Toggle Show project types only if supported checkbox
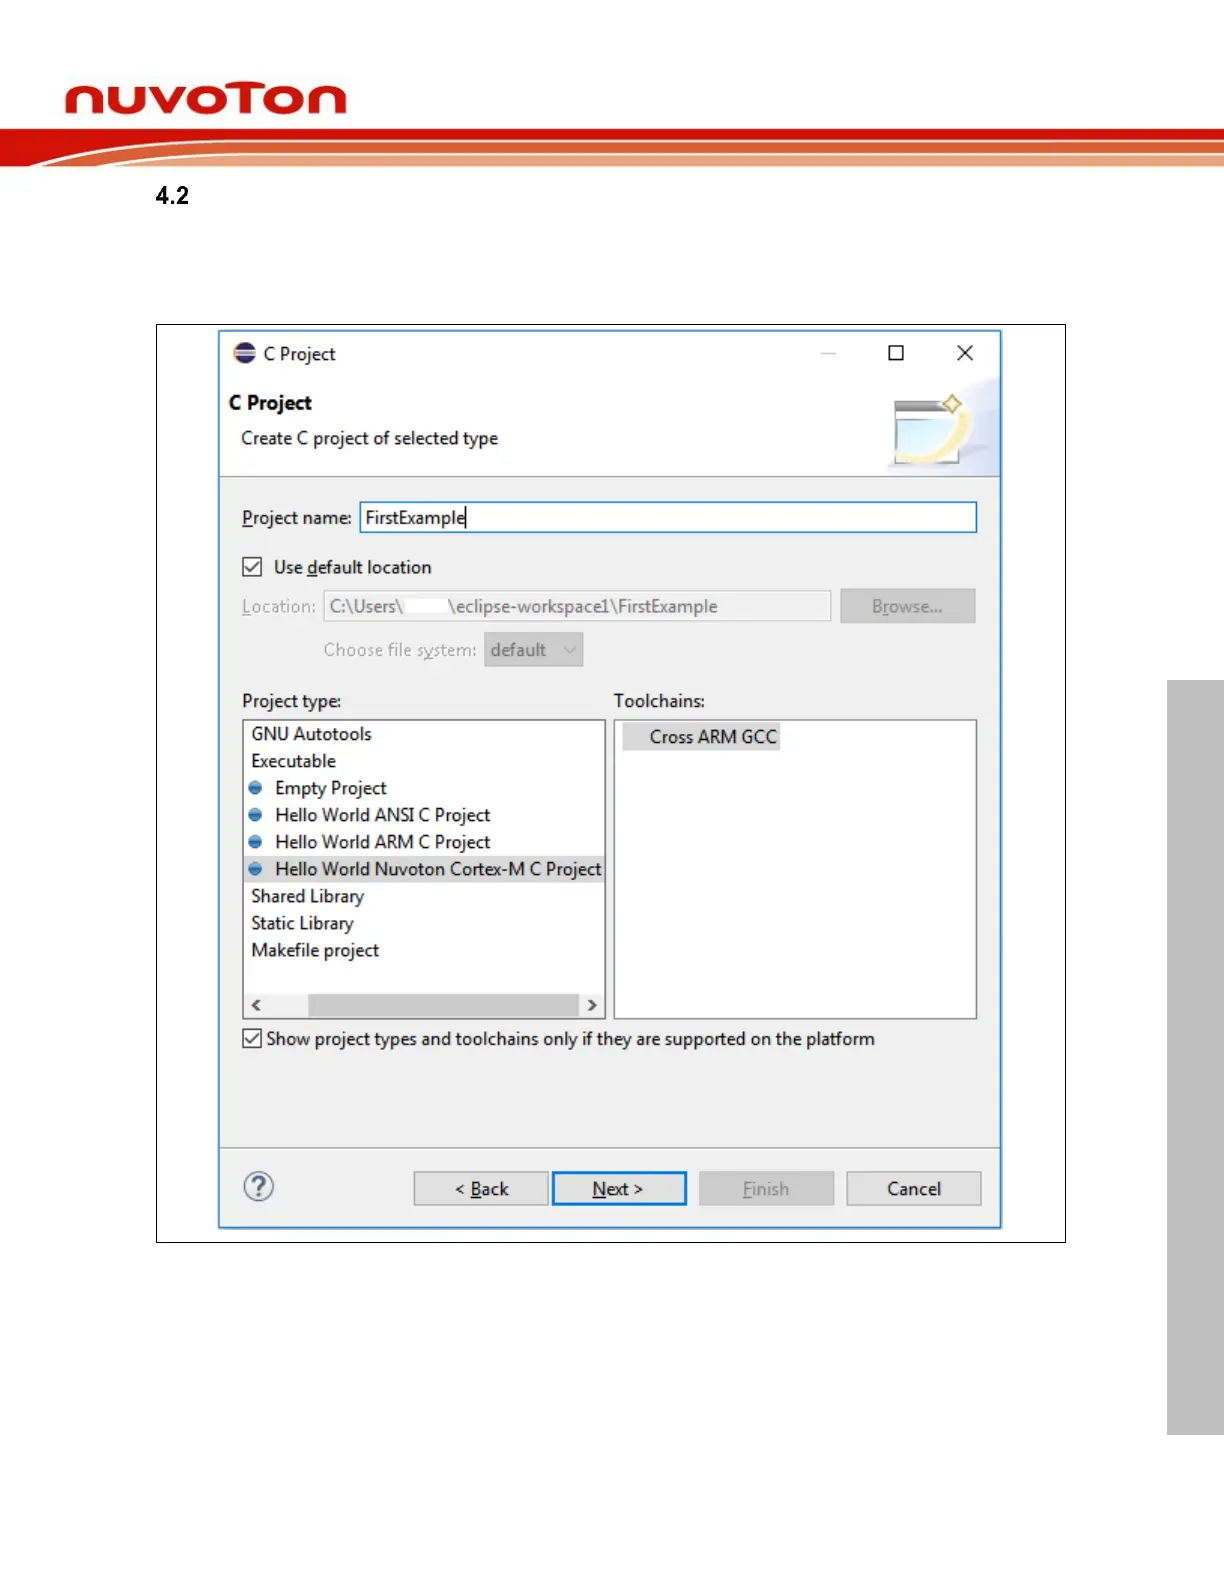Image resolution: width=1224 pixels, height=1584 pixels. click(252, 1039)
